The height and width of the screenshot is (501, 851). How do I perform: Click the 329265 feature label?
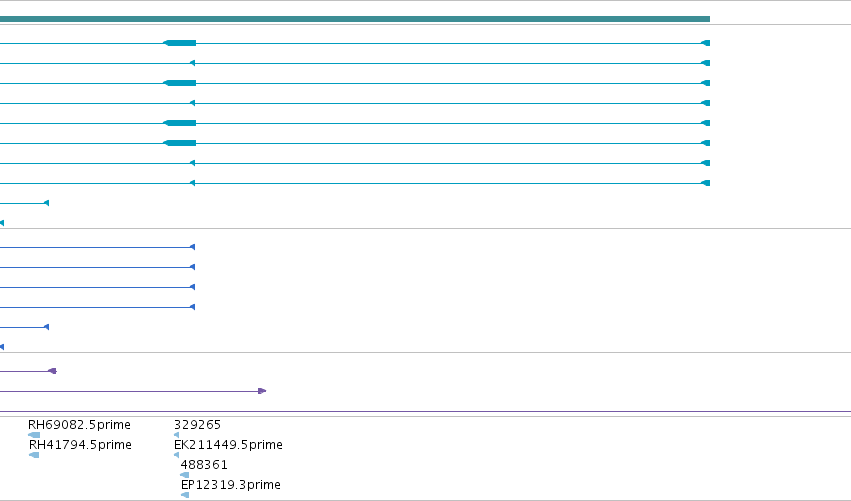(x=198, y=424)
